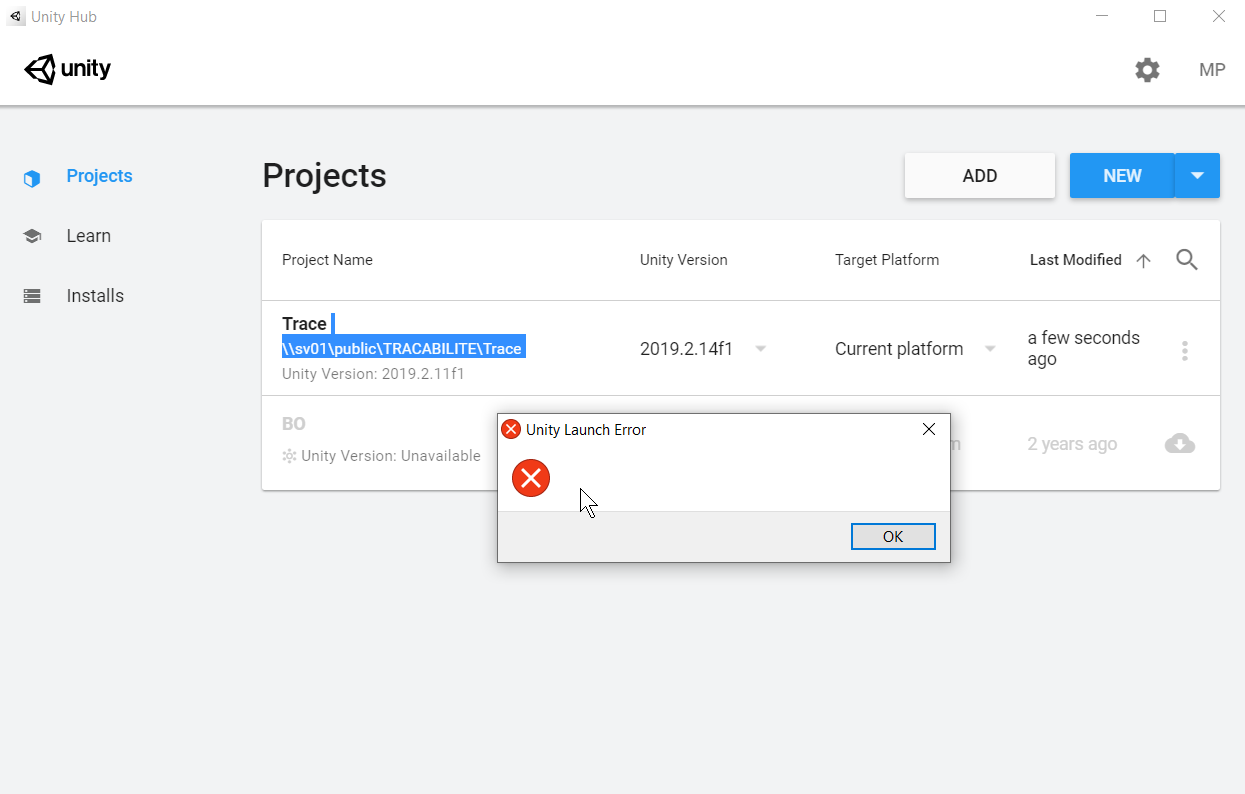The image size is (1245, 794).
Task: Expand the NEW button dropdown arrow
Action: coord(1198,176)
